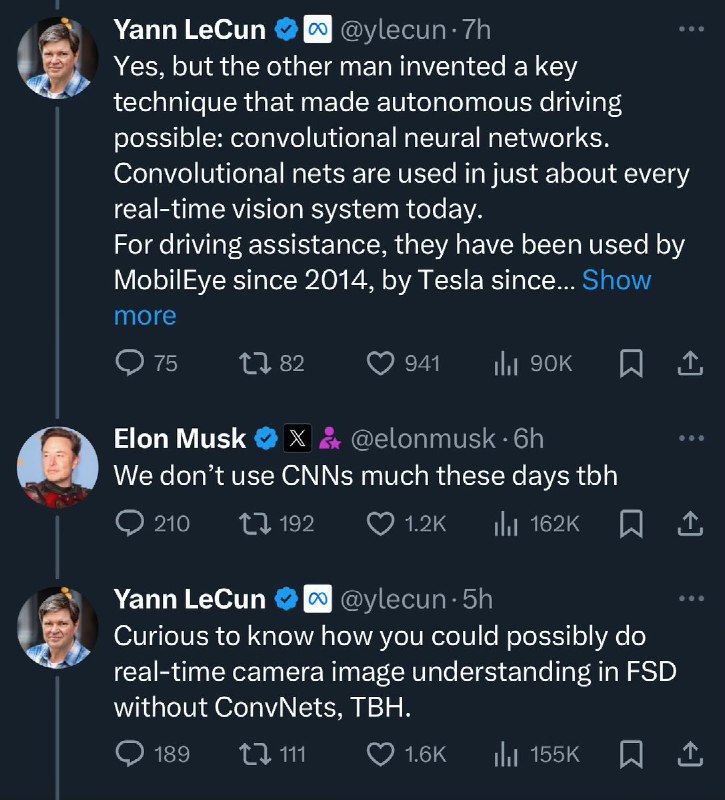Share the last Yann LeCun tweet

pos(689,753)
